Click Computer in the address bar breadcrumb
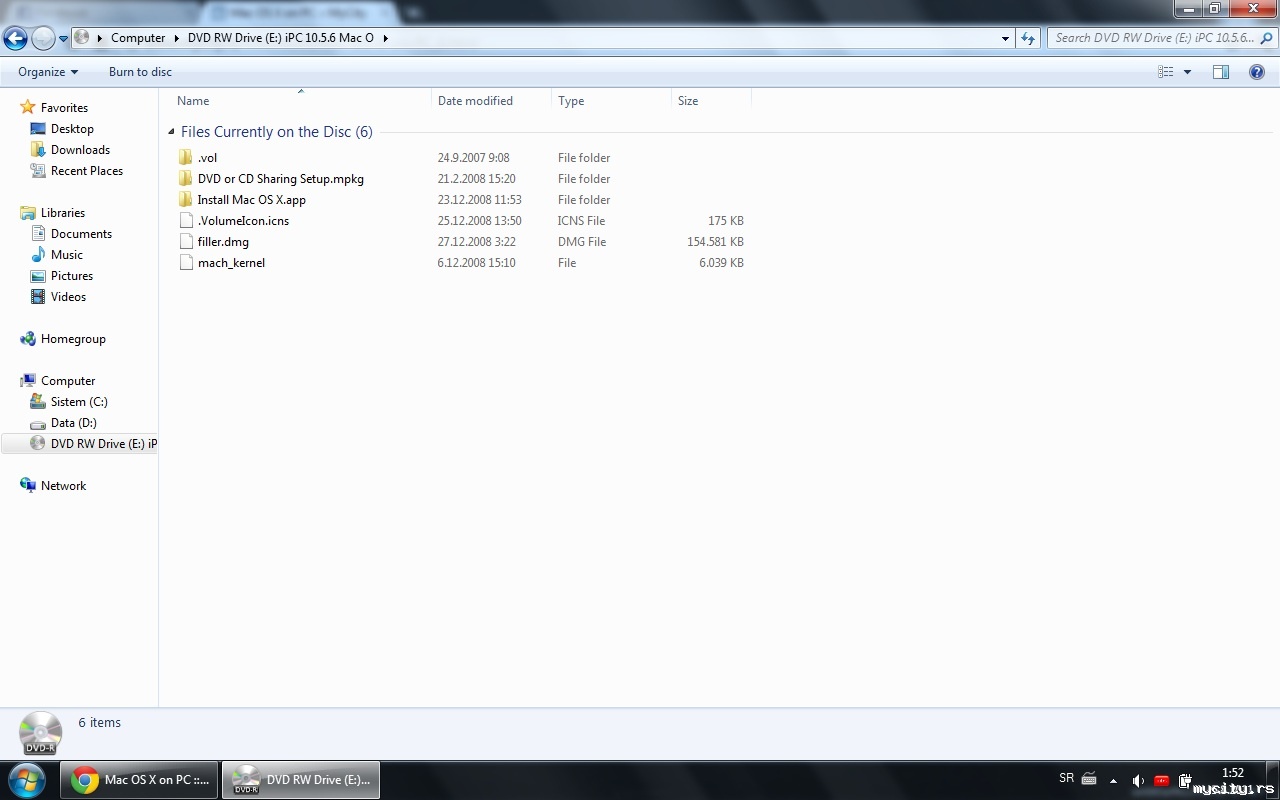 click(138, 38)
